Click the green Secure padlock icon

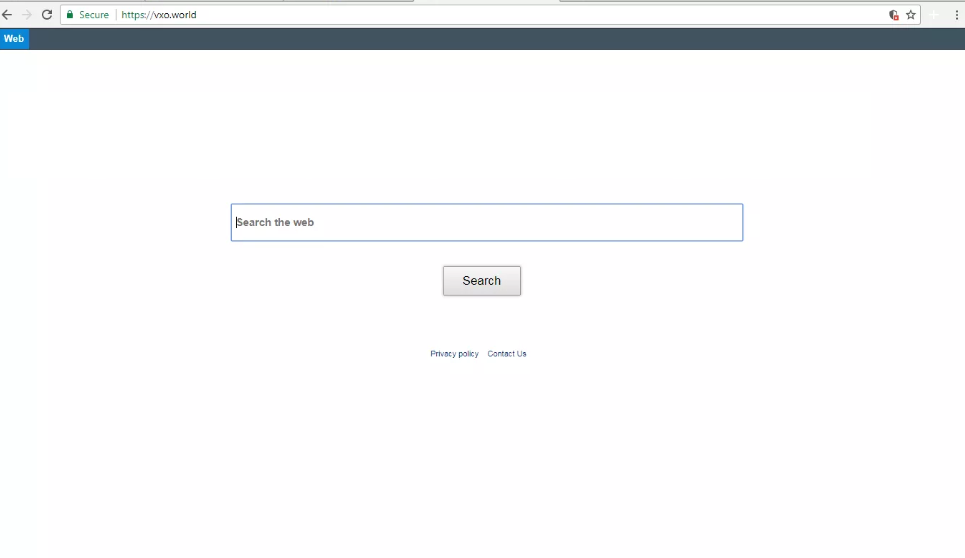tap(70, 15)
